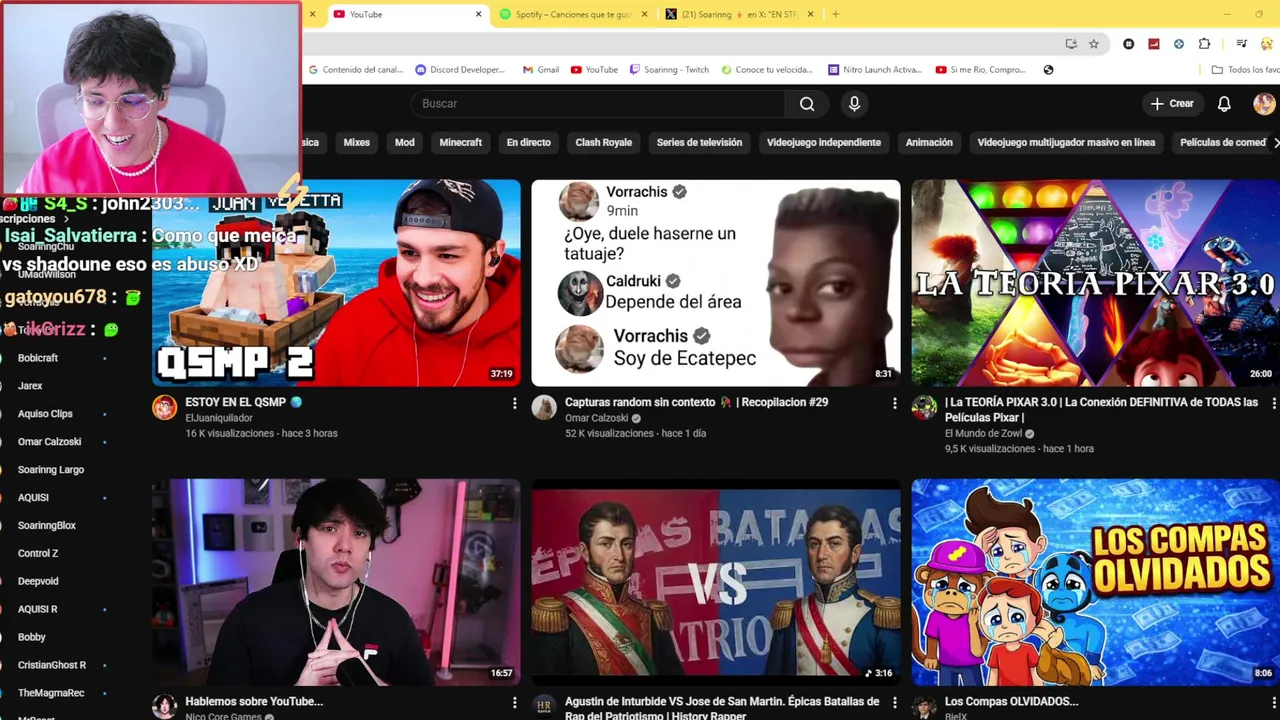
Task: Click the search magnifier button
Action: [x=807, y=104]
